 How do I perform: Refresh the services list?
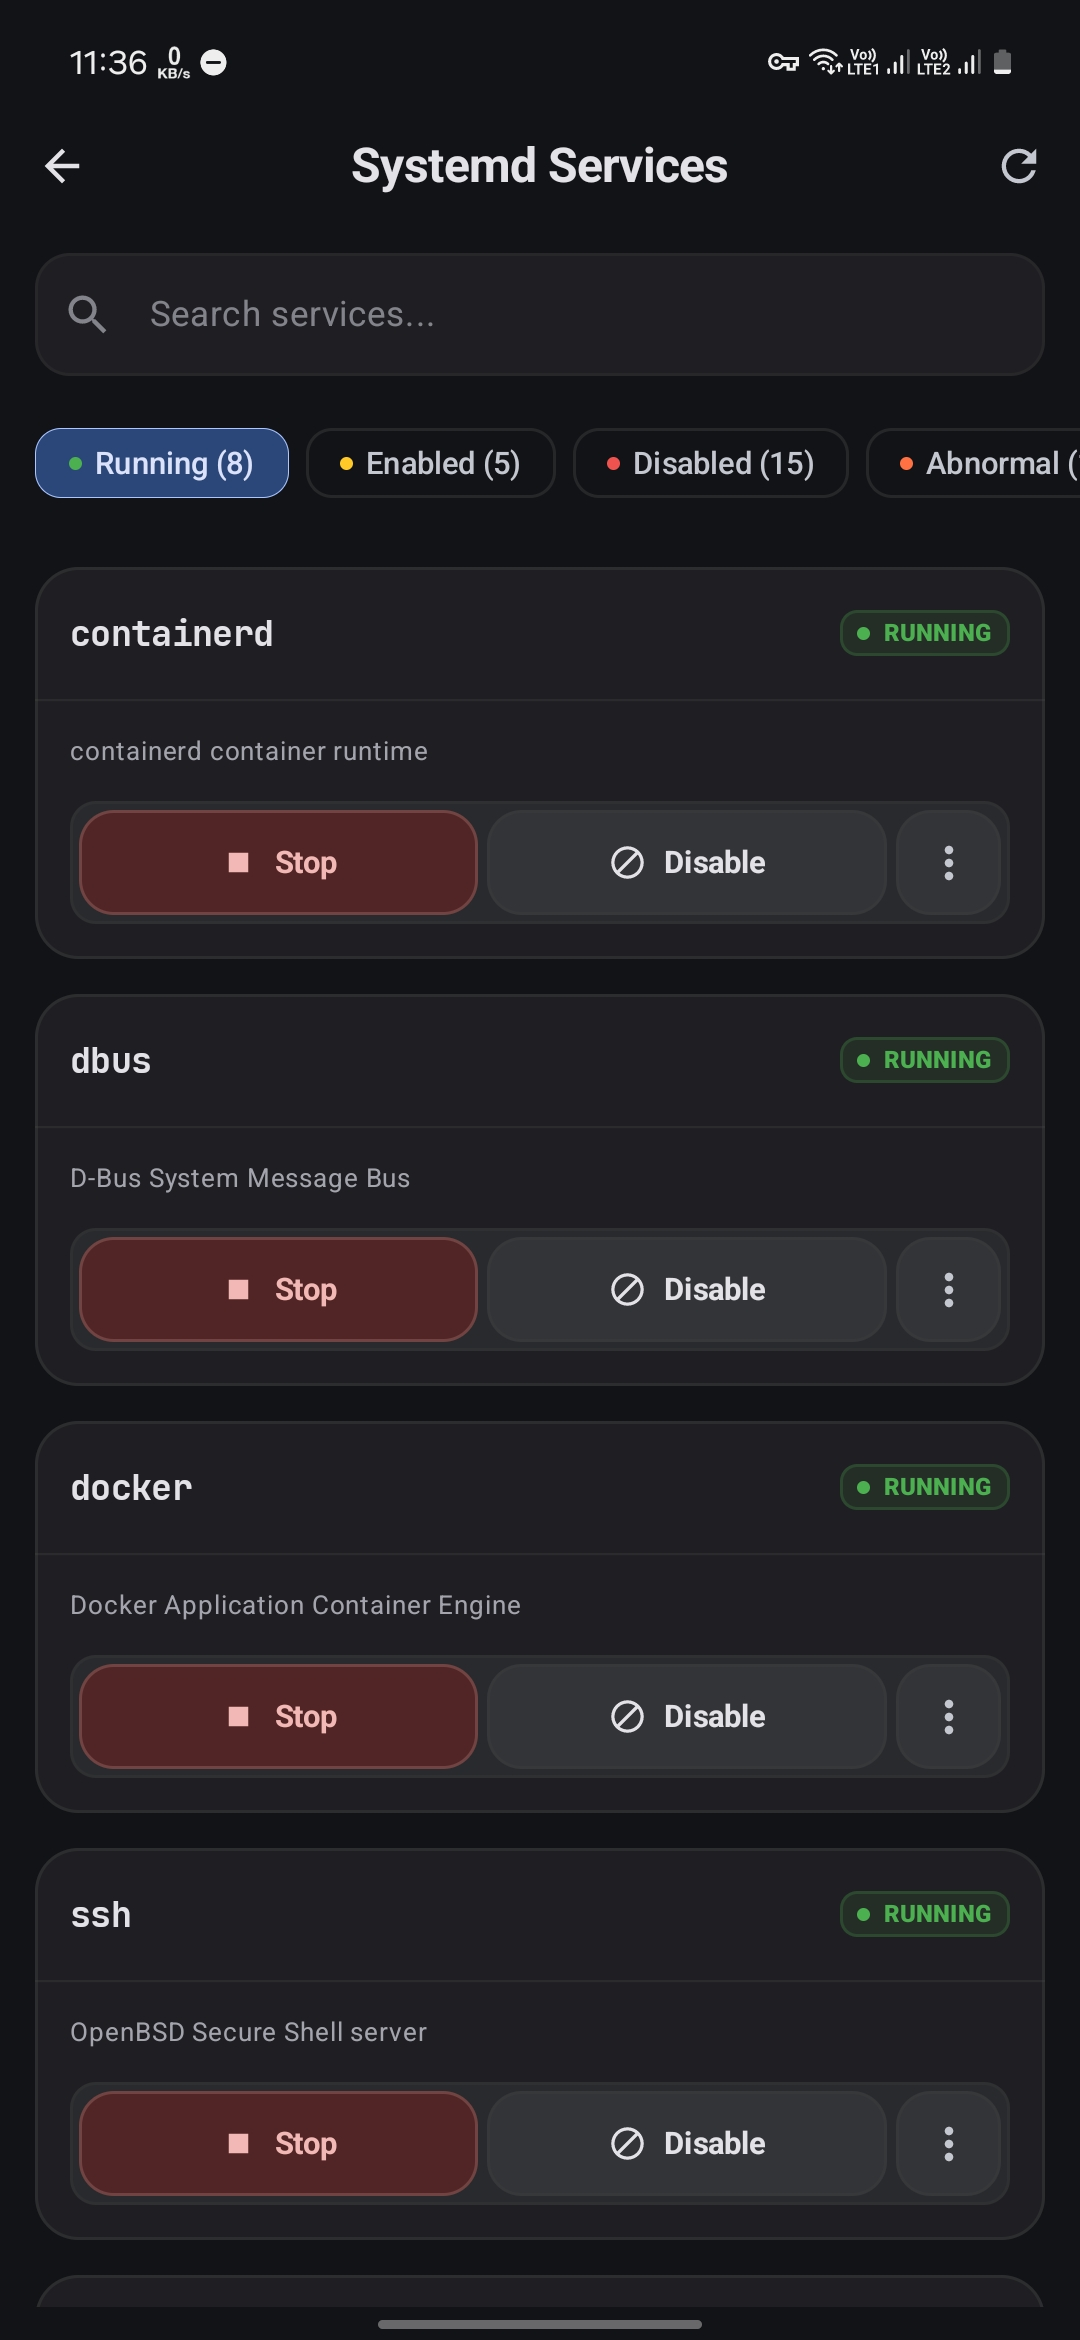pos(1018,166)
